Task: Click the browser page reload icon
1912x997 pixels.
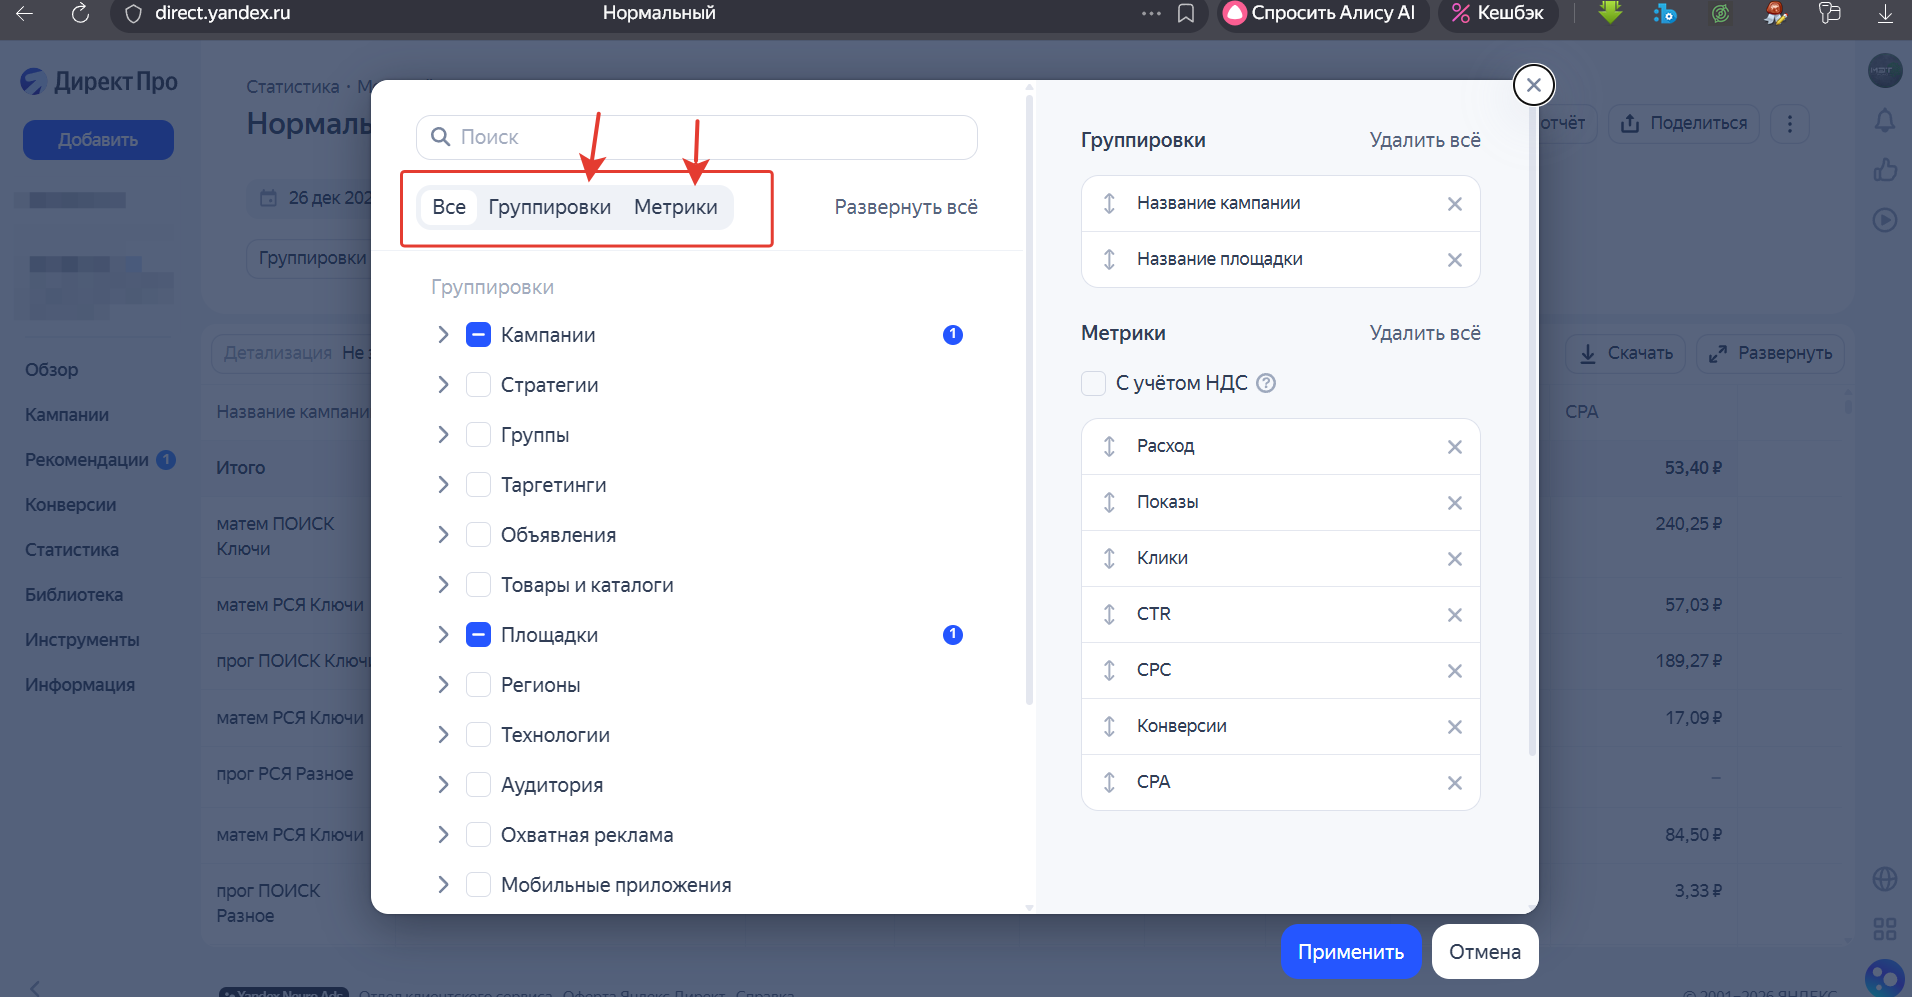Action: (80, 13)
